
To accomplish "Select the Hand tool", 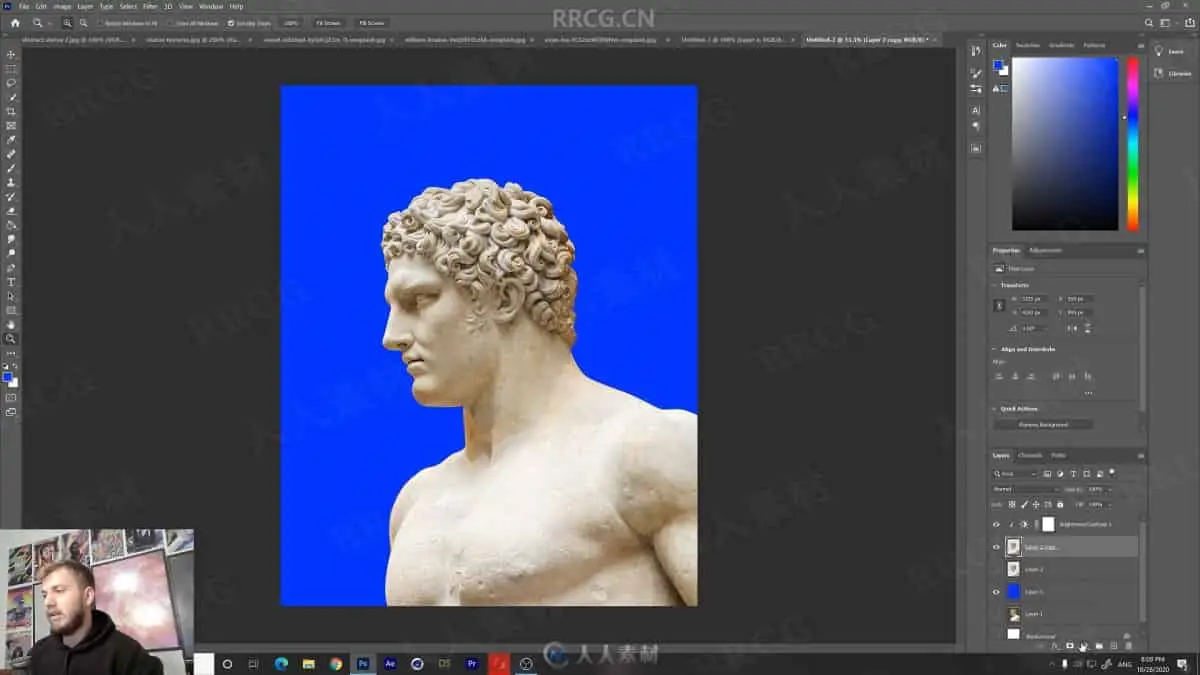I will click(x=11, y=325).
